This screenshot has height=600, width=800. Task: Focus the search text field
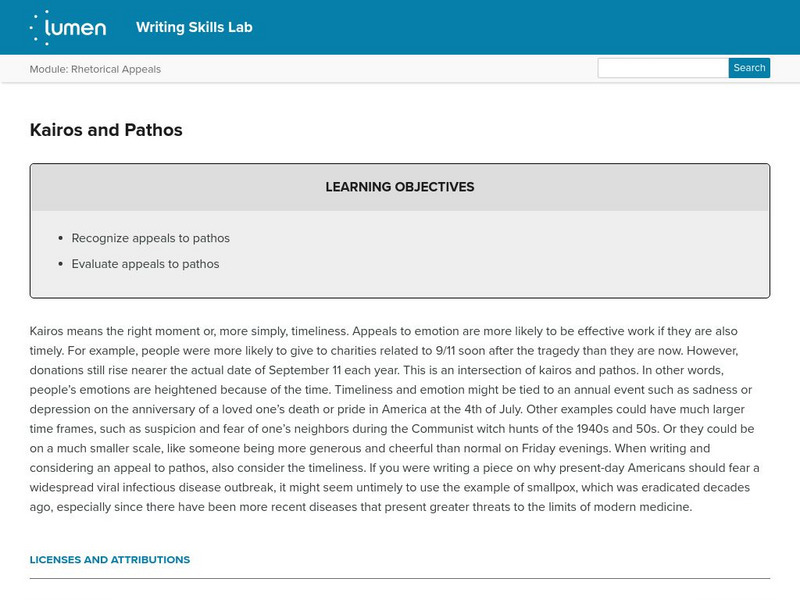tap(662, 68)
